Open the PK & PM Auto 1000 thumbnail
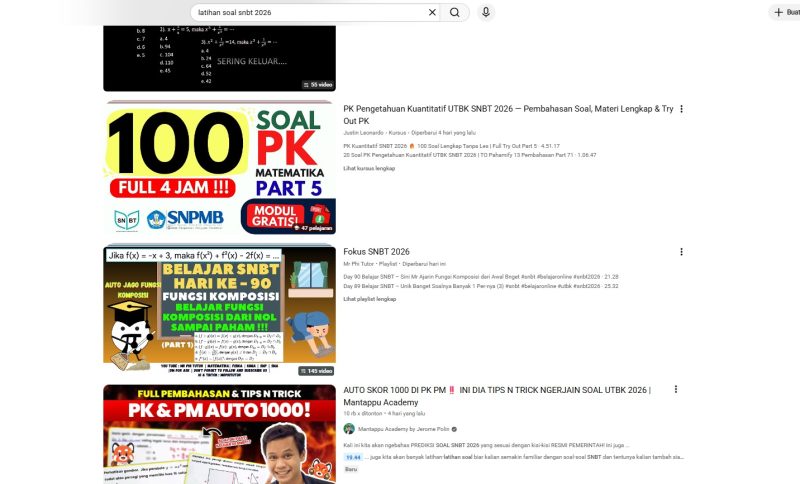Screen dimensions: 800x484 (219, 434)
